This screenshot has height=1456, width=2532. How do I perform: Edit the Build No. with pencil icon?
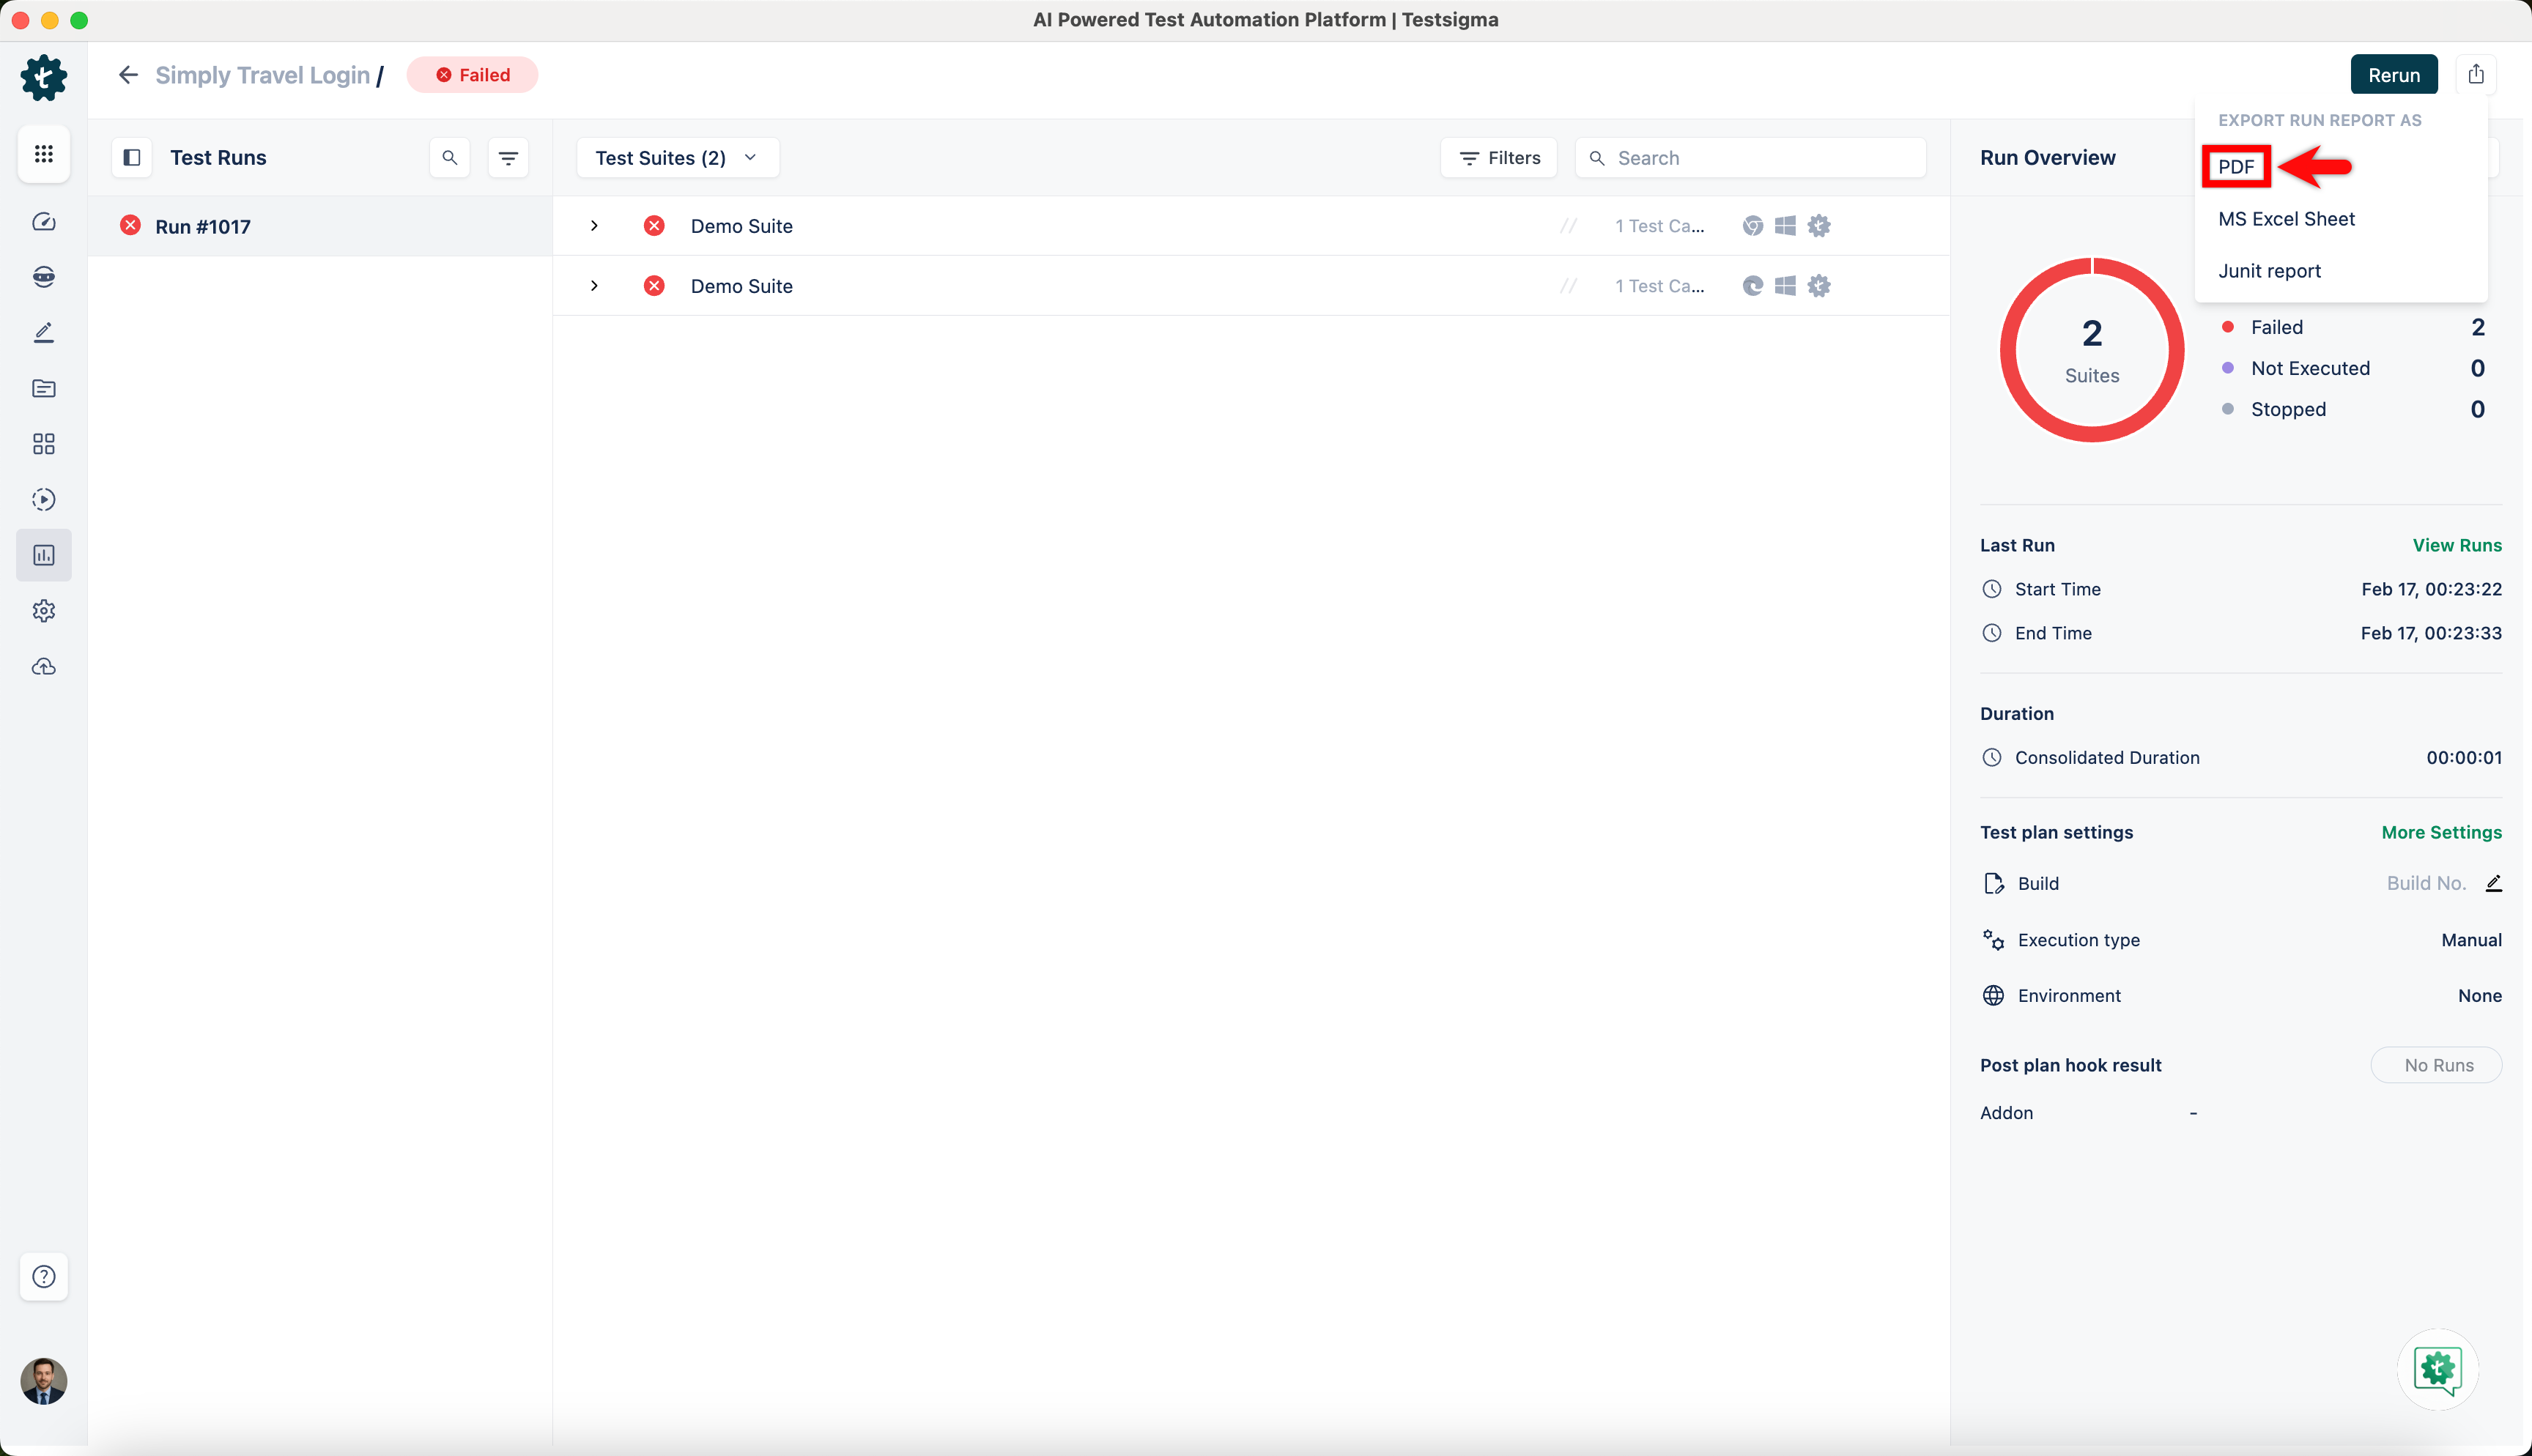(x=2493, y=883)
